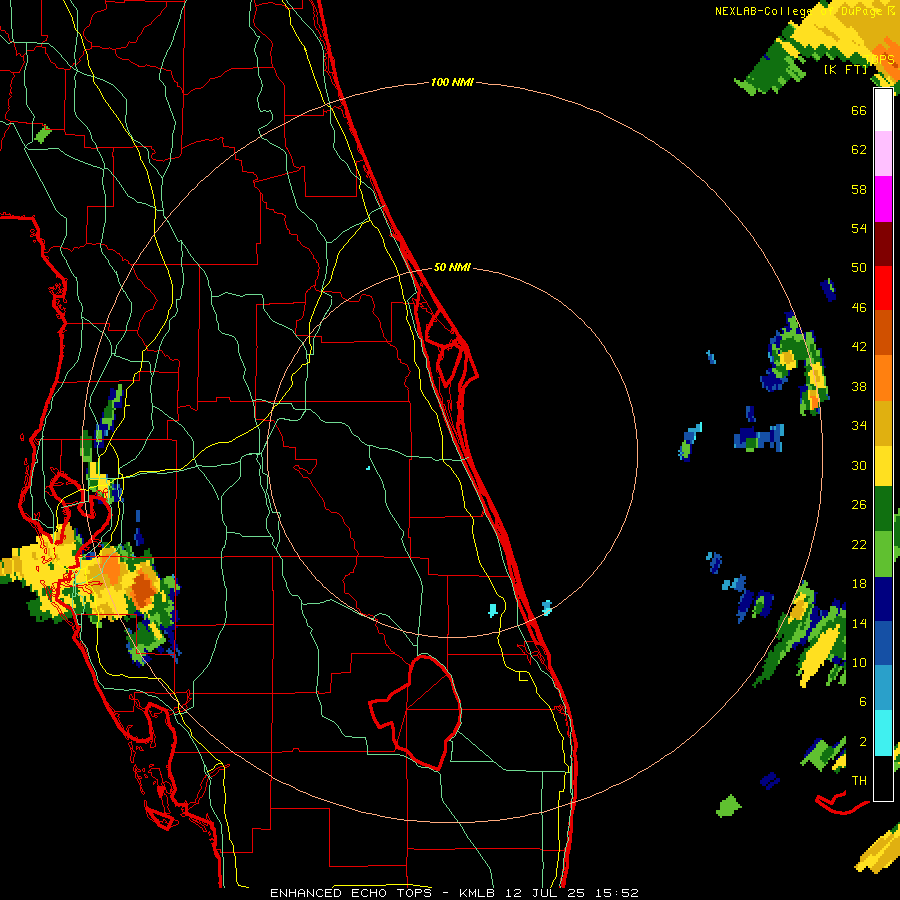Click the 62 label on the scale
The width and height of the screenshot is (900, 900).
(x=859, y=150)
